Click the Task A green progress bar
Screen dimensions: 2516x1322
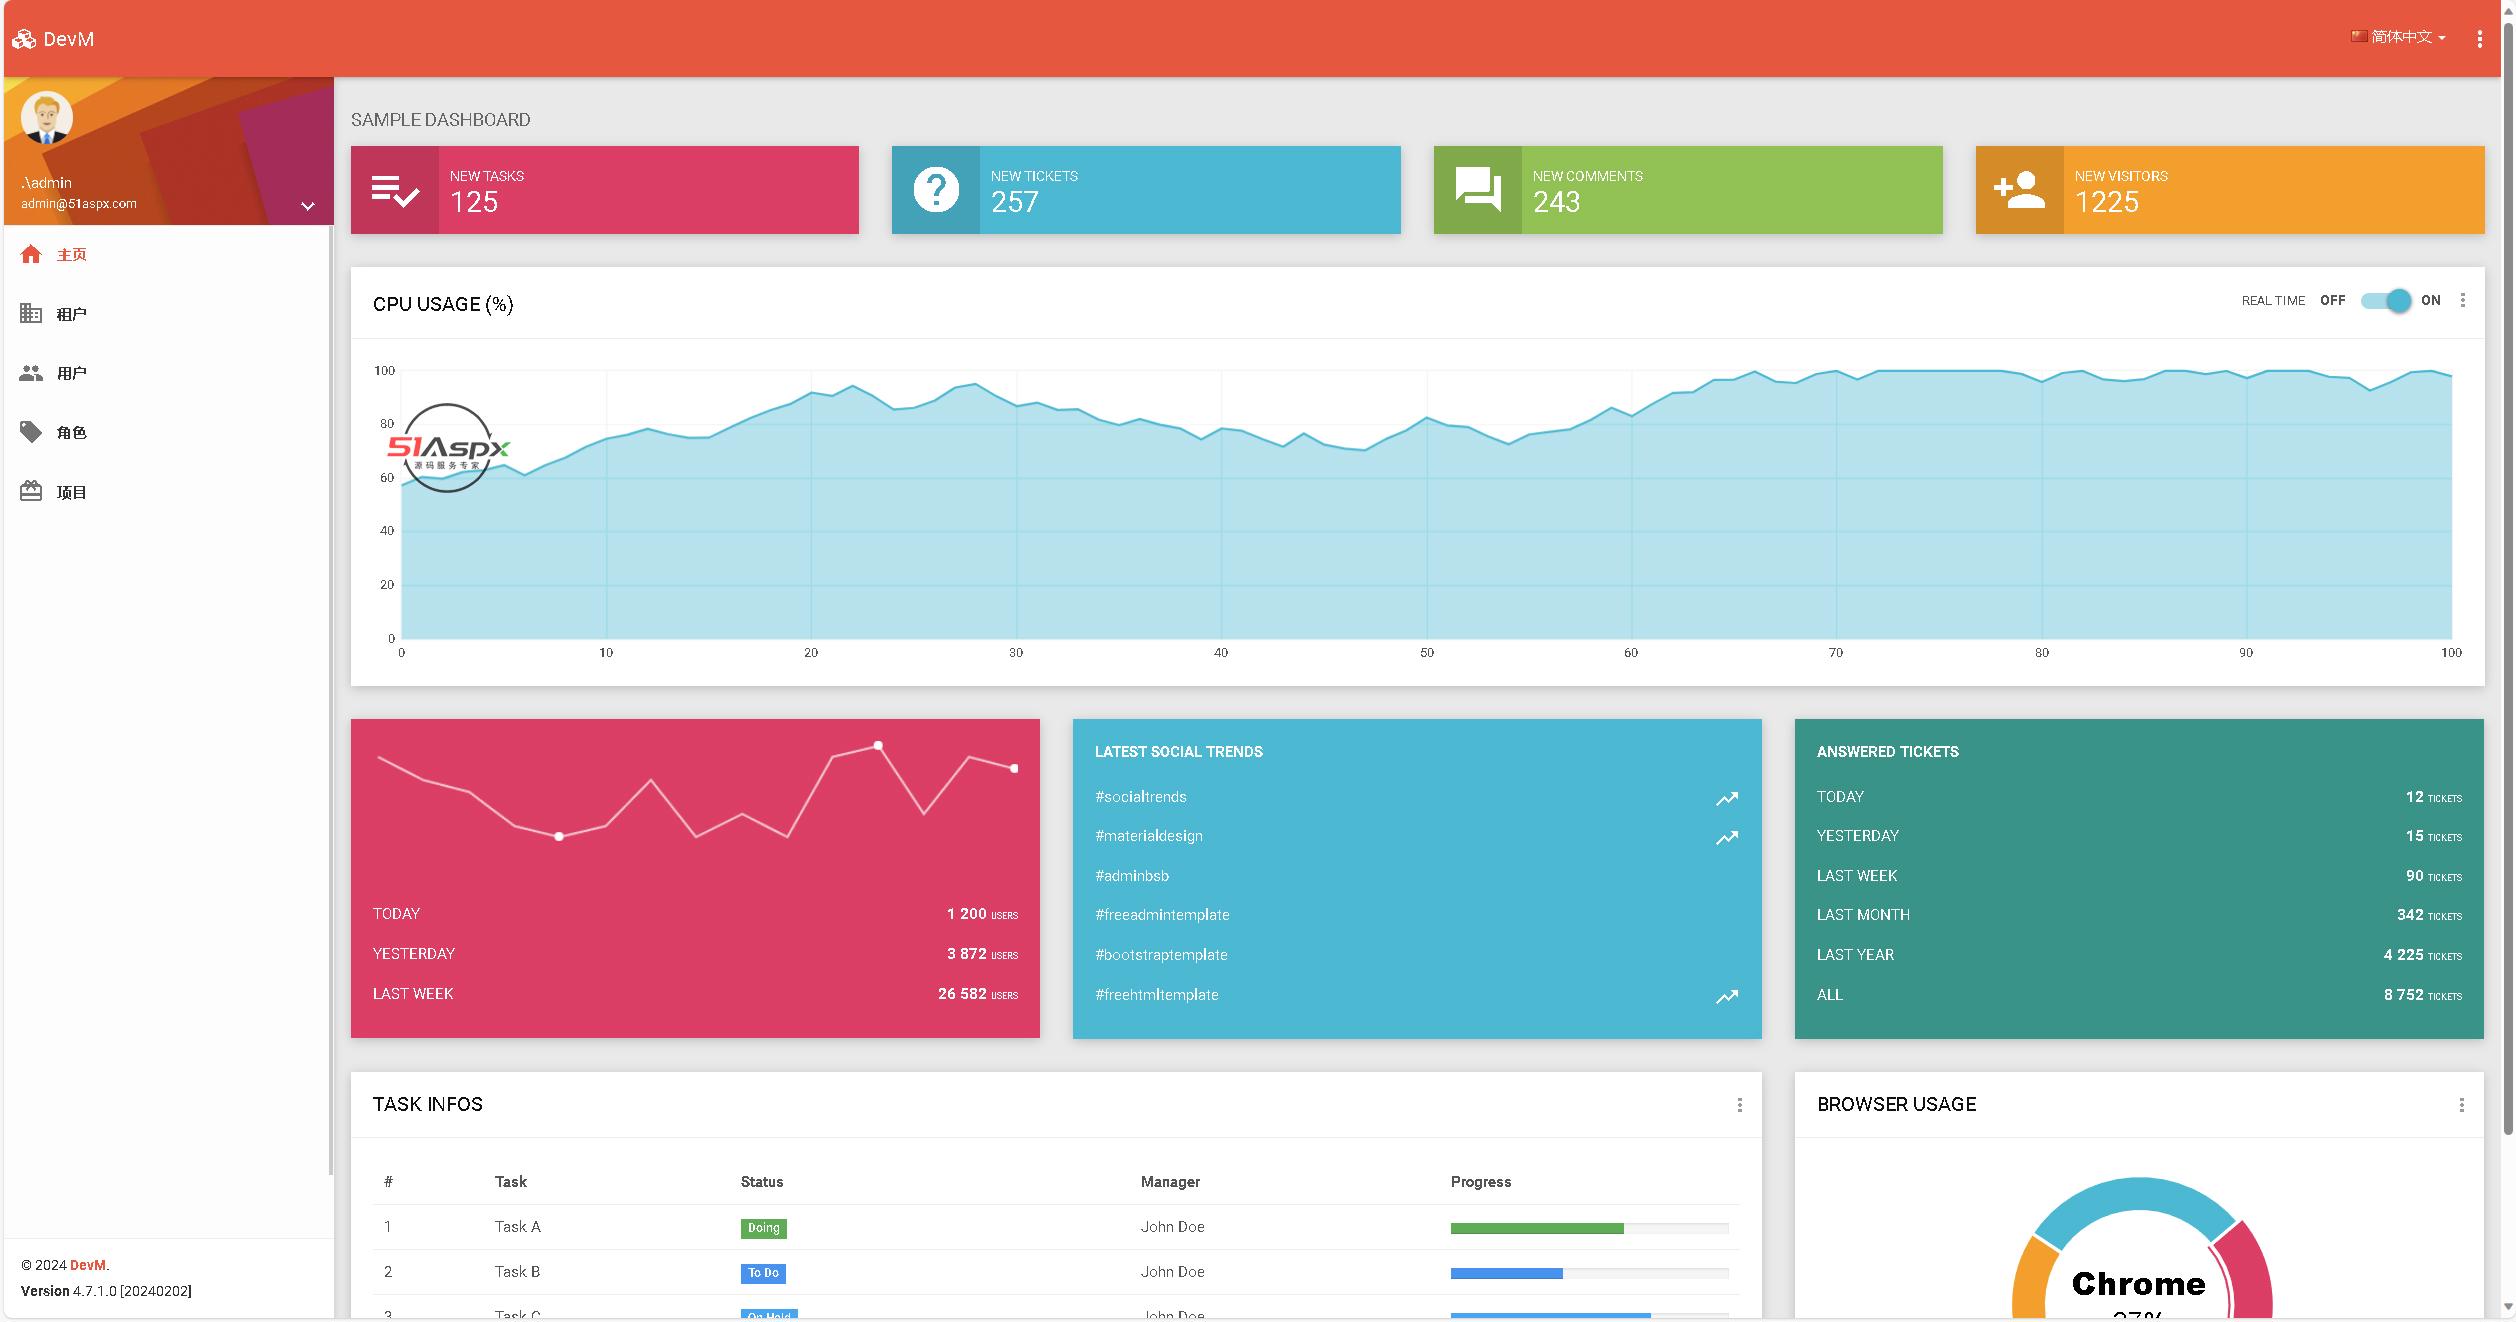(x=1536, y=1228)
